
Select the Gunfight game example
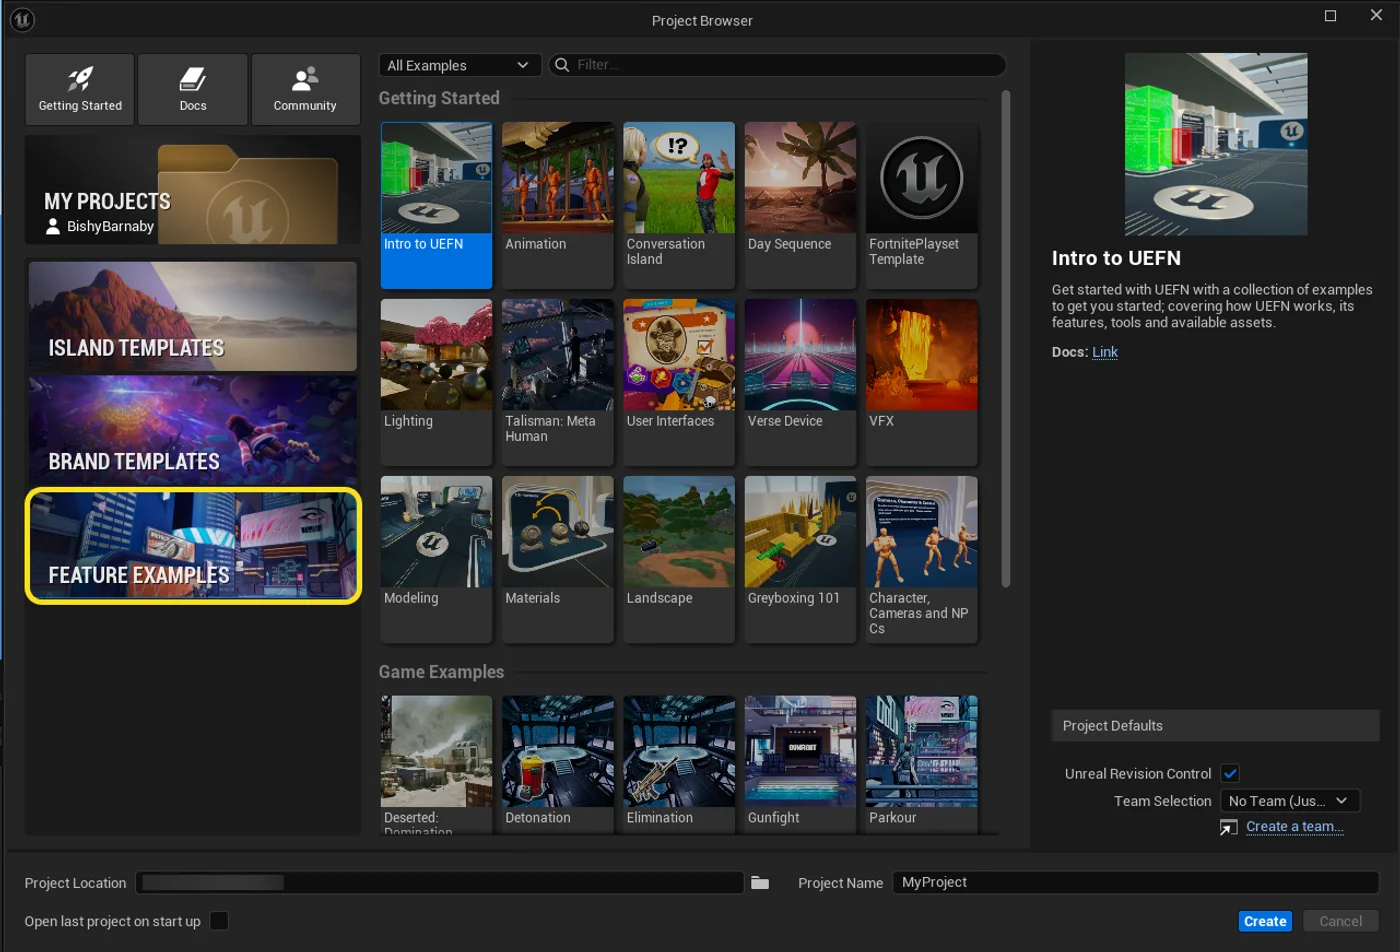coord(800,765)
